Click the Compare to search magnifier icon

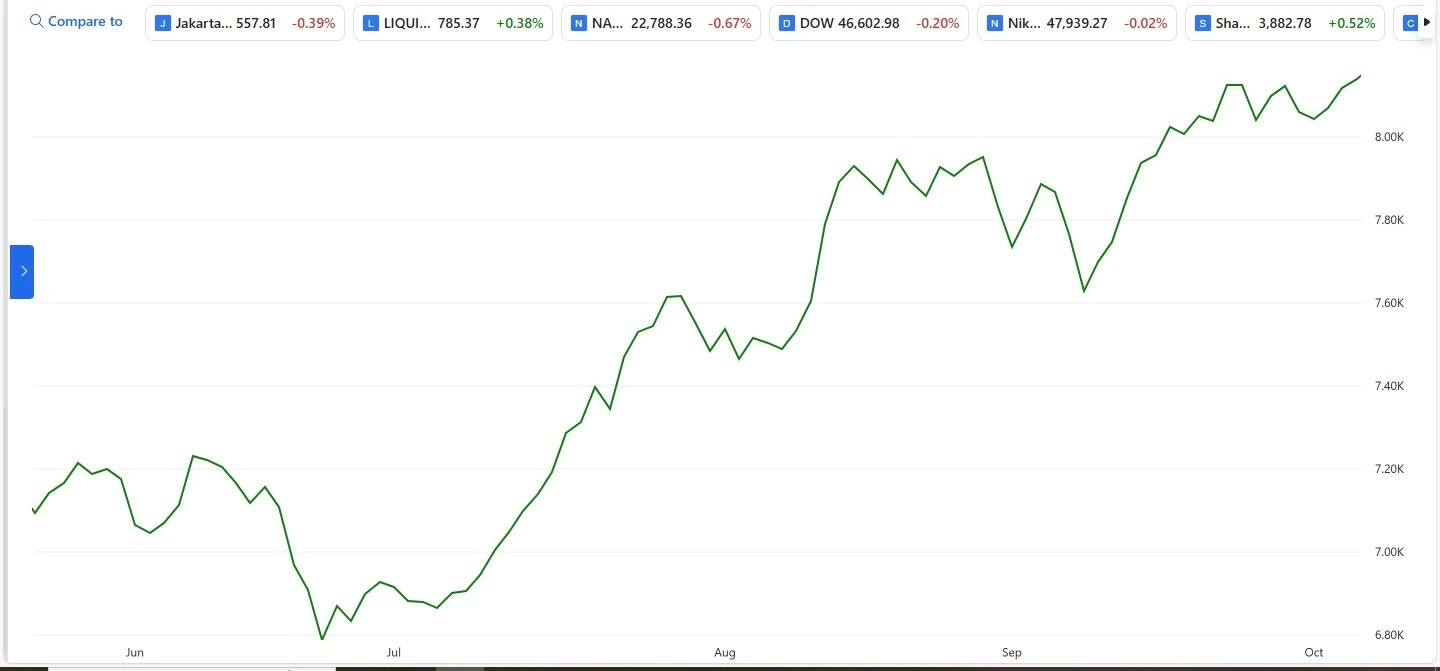click(x=37, y=22)
